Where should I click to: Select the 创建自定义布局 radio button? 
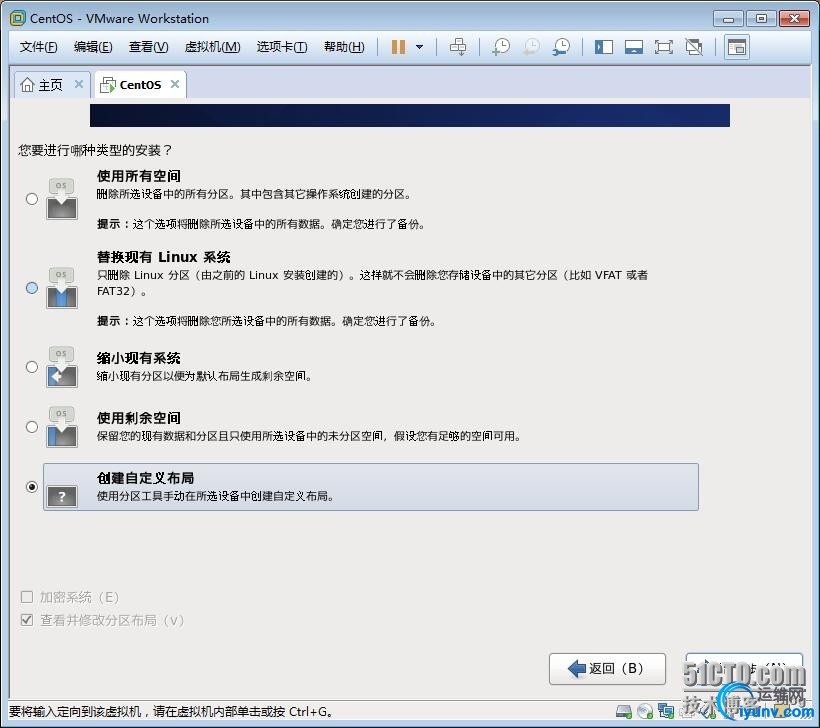coord(32,487)
